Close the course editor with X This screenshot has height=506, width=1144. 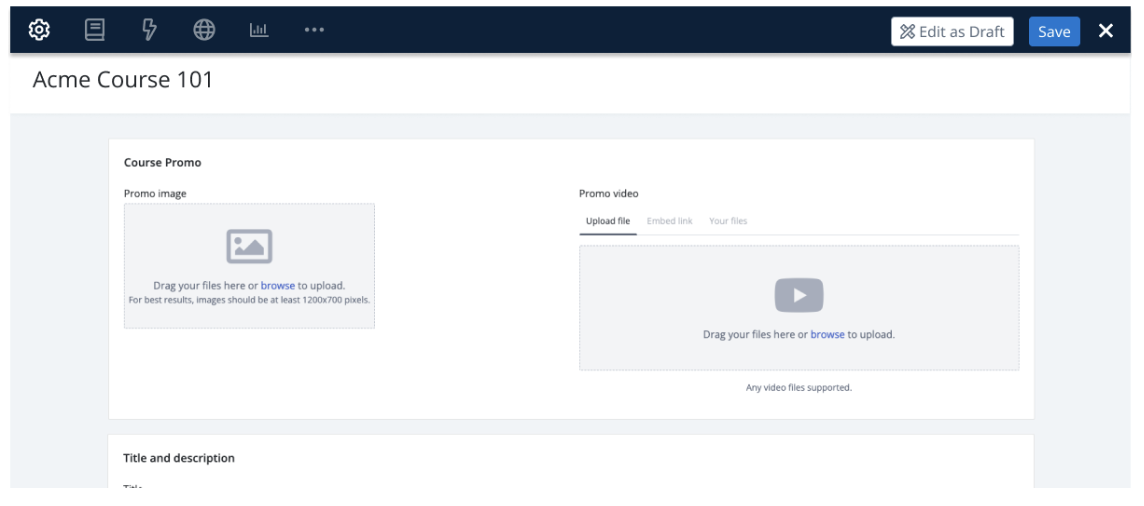(1106, 31)
